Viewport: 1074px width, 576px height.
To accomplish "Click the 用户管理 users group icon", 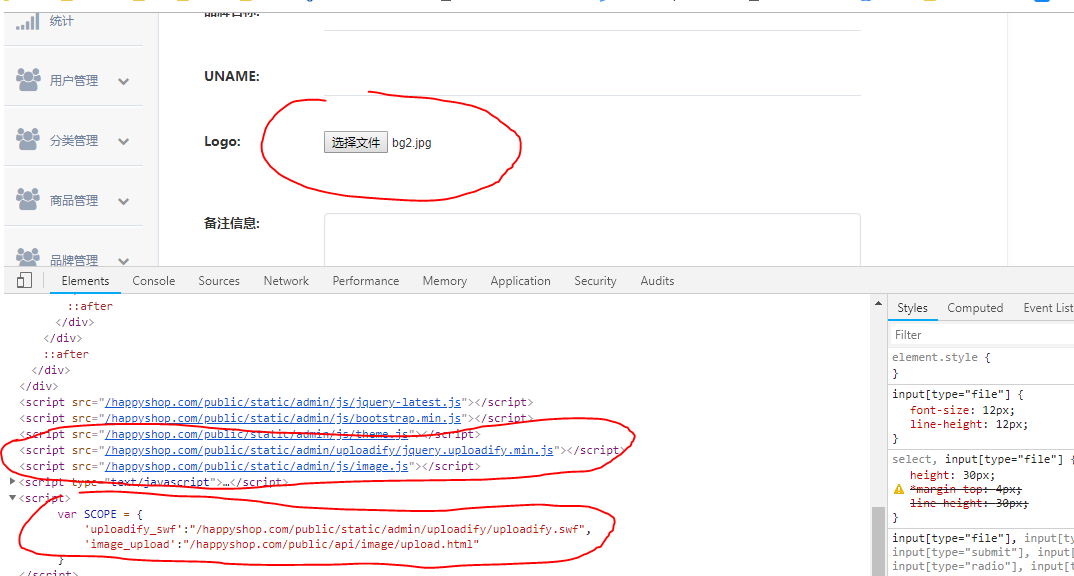I will point(28,80).
